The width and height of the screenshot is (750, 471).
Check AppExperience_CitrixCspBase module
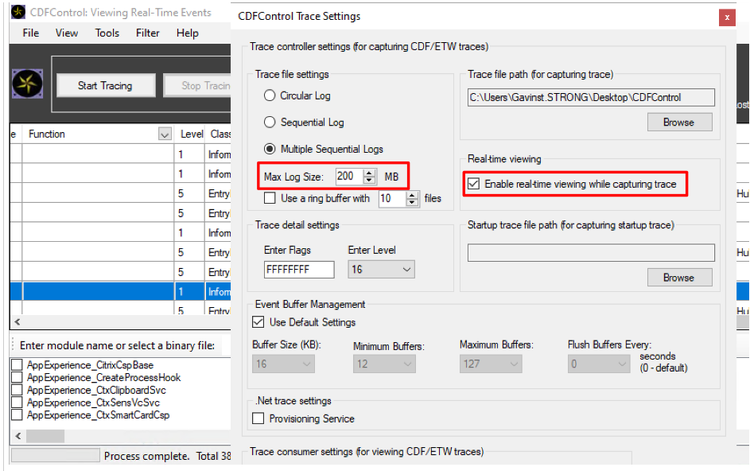tap(17, 365)
